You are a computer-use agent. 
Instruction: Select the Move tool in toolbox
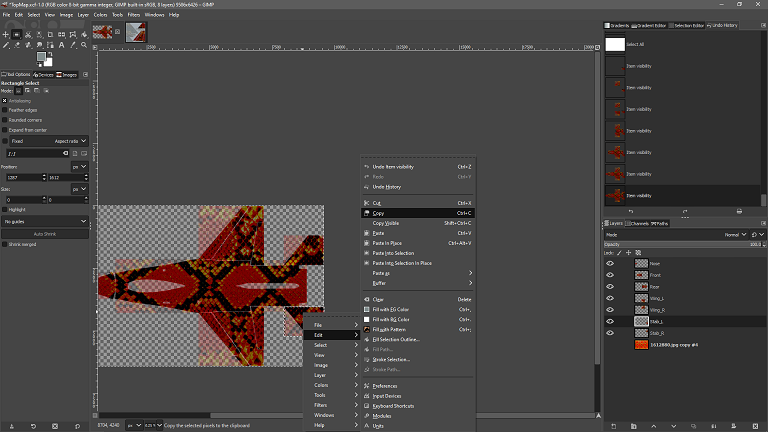(x=5, y=34)
